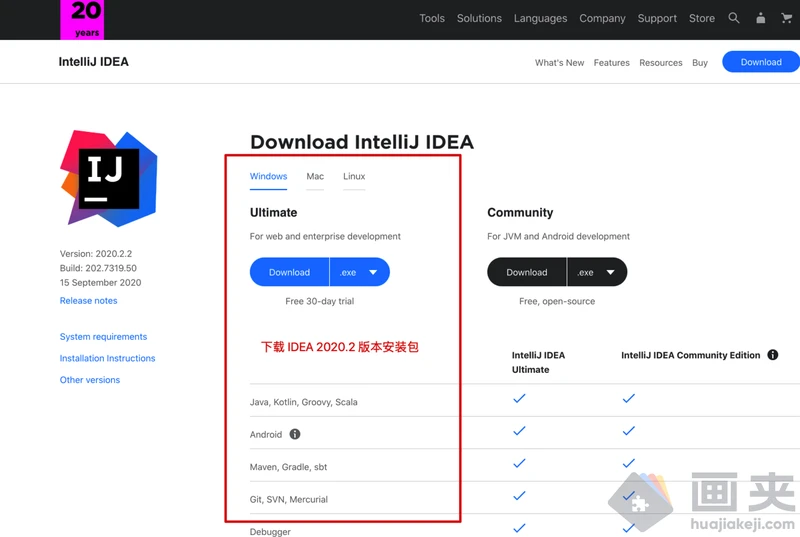The image size is (800, 537).
Task: Open the user account icon
Action: click(x=760, y=18)
